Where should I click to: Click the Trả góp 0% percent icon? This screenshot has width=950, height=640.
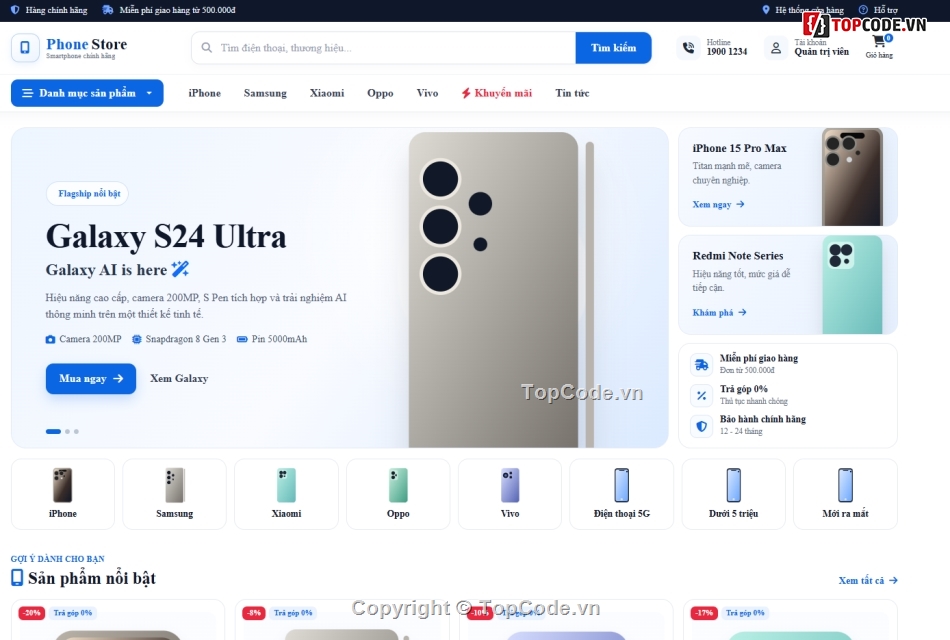click(702, 395)
